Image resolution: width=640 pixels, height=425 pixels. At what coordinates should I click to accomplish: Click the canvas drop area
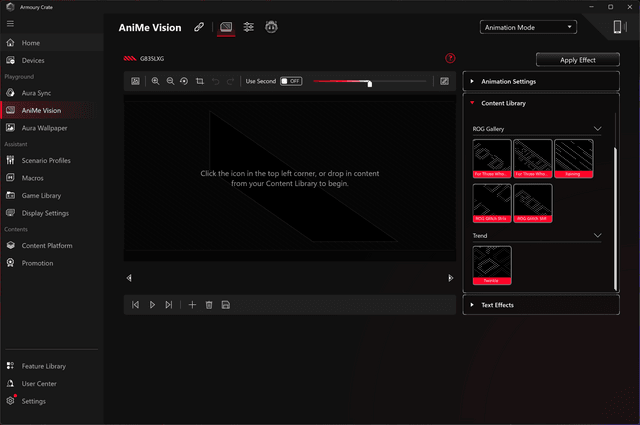(290, 178)
